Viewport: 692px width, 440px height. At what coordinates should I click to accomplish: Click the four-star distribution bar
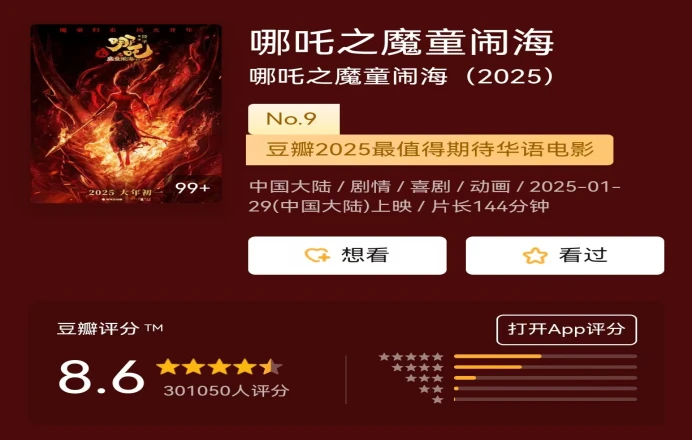coord(545,367)
